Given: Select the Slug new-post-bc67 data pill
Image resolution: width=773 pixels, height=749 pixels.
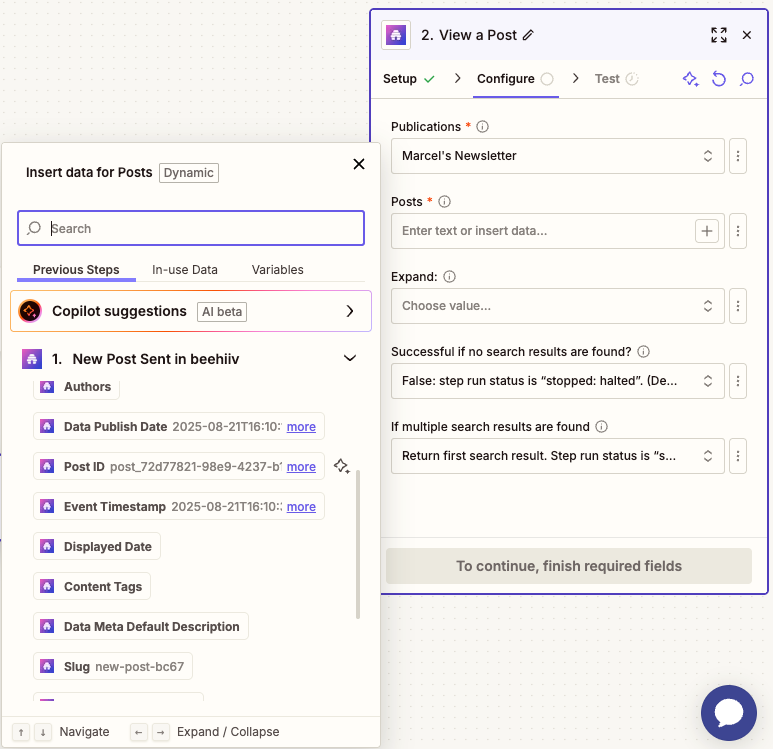Looking at the screenshot, I should [113, 666].
